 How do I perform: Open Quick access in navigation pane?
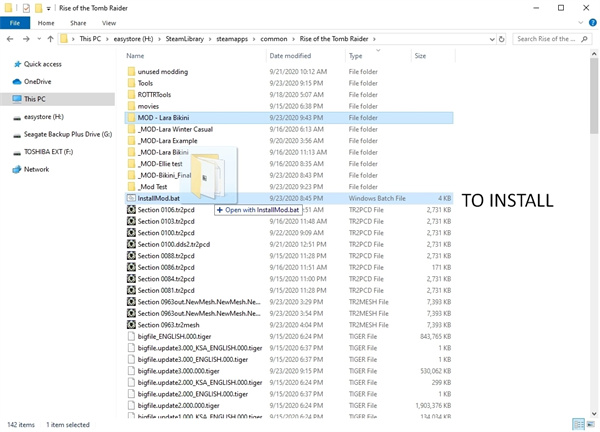click(42, 64)
